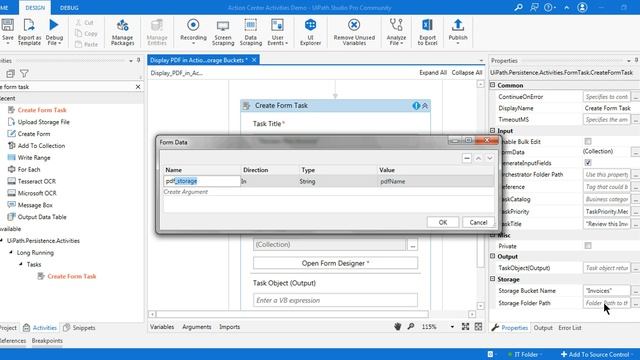Launch Data Scraping
The image size is (640, 360).
251,31
